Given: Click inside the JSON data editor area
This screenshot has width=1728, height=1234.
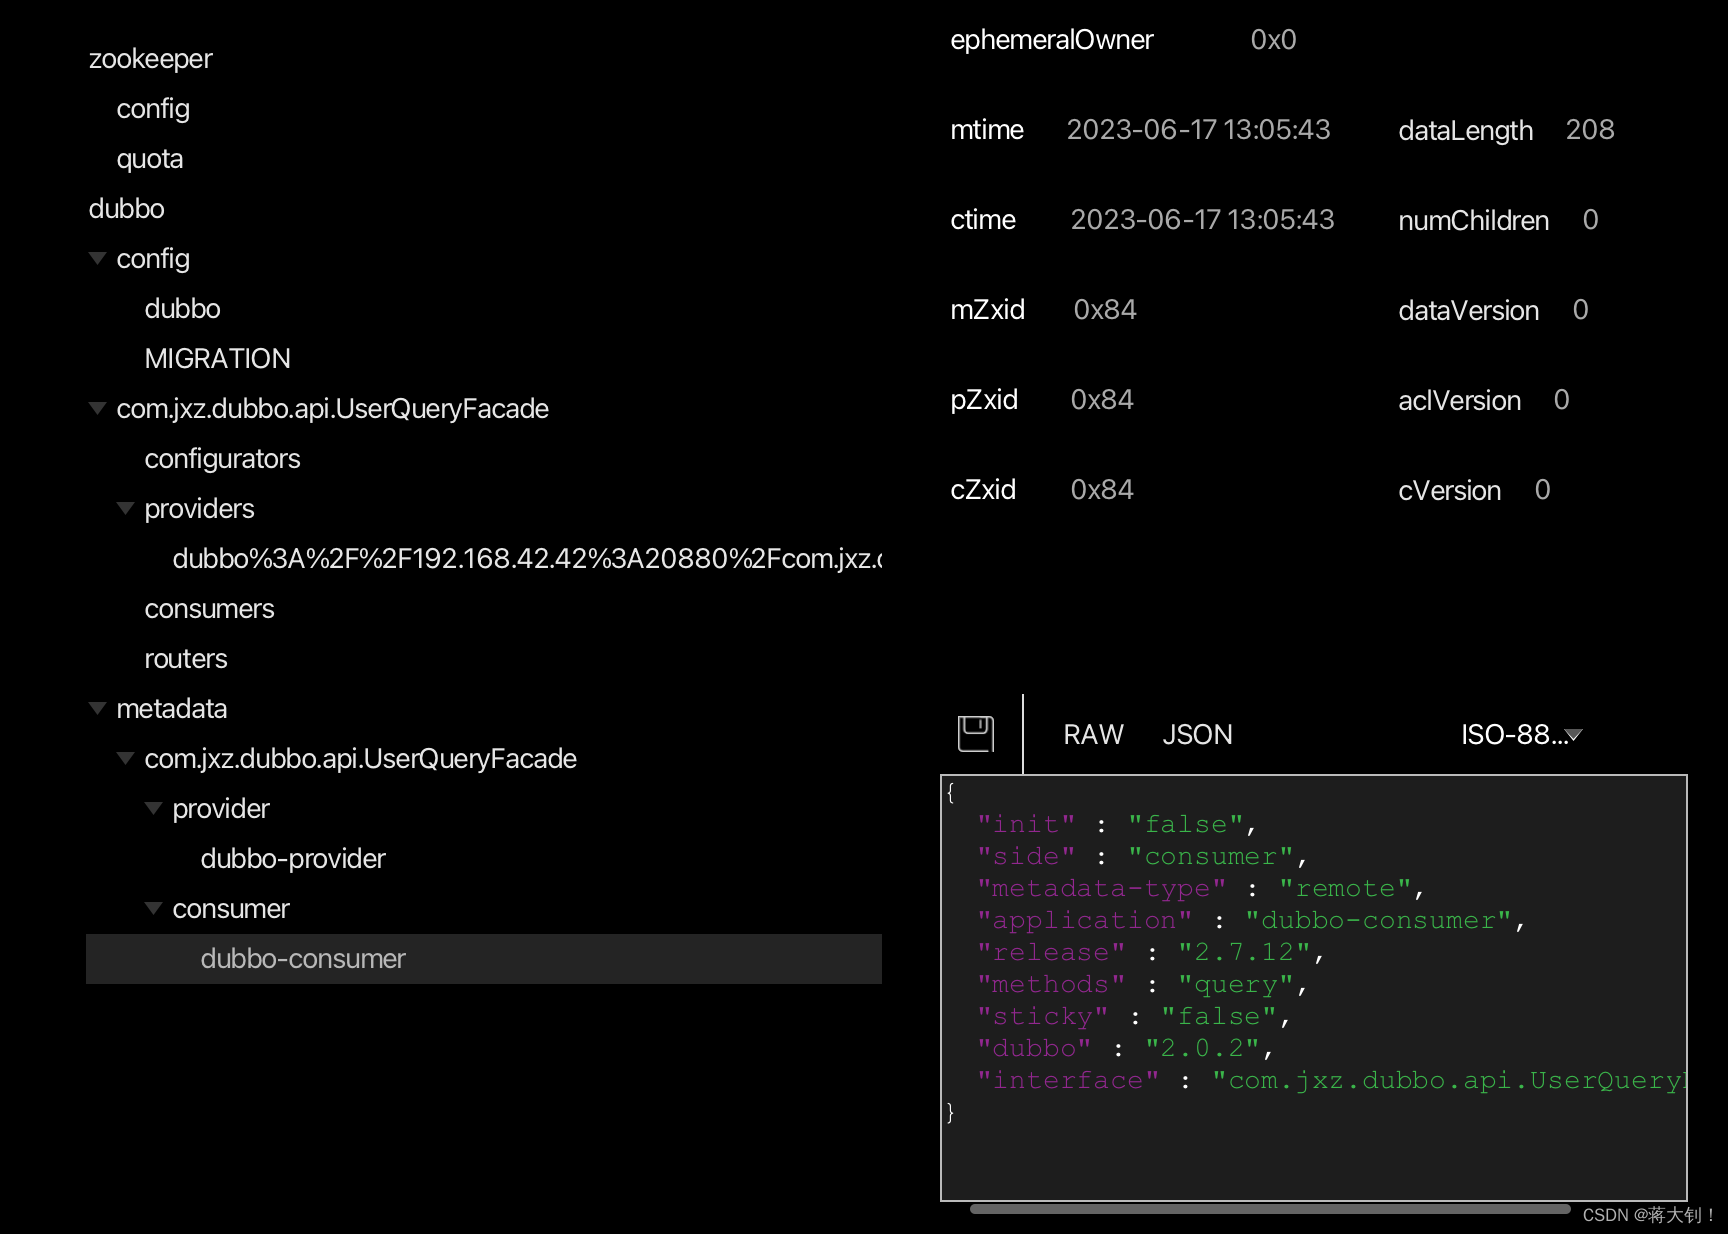Looking at the screenshot, I should [1314, 988].
